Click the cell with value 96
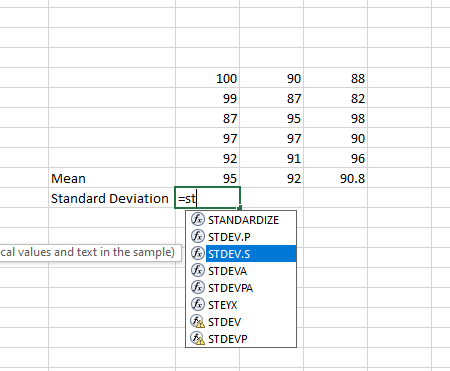450x371 pixels. [x=335, y=158]
